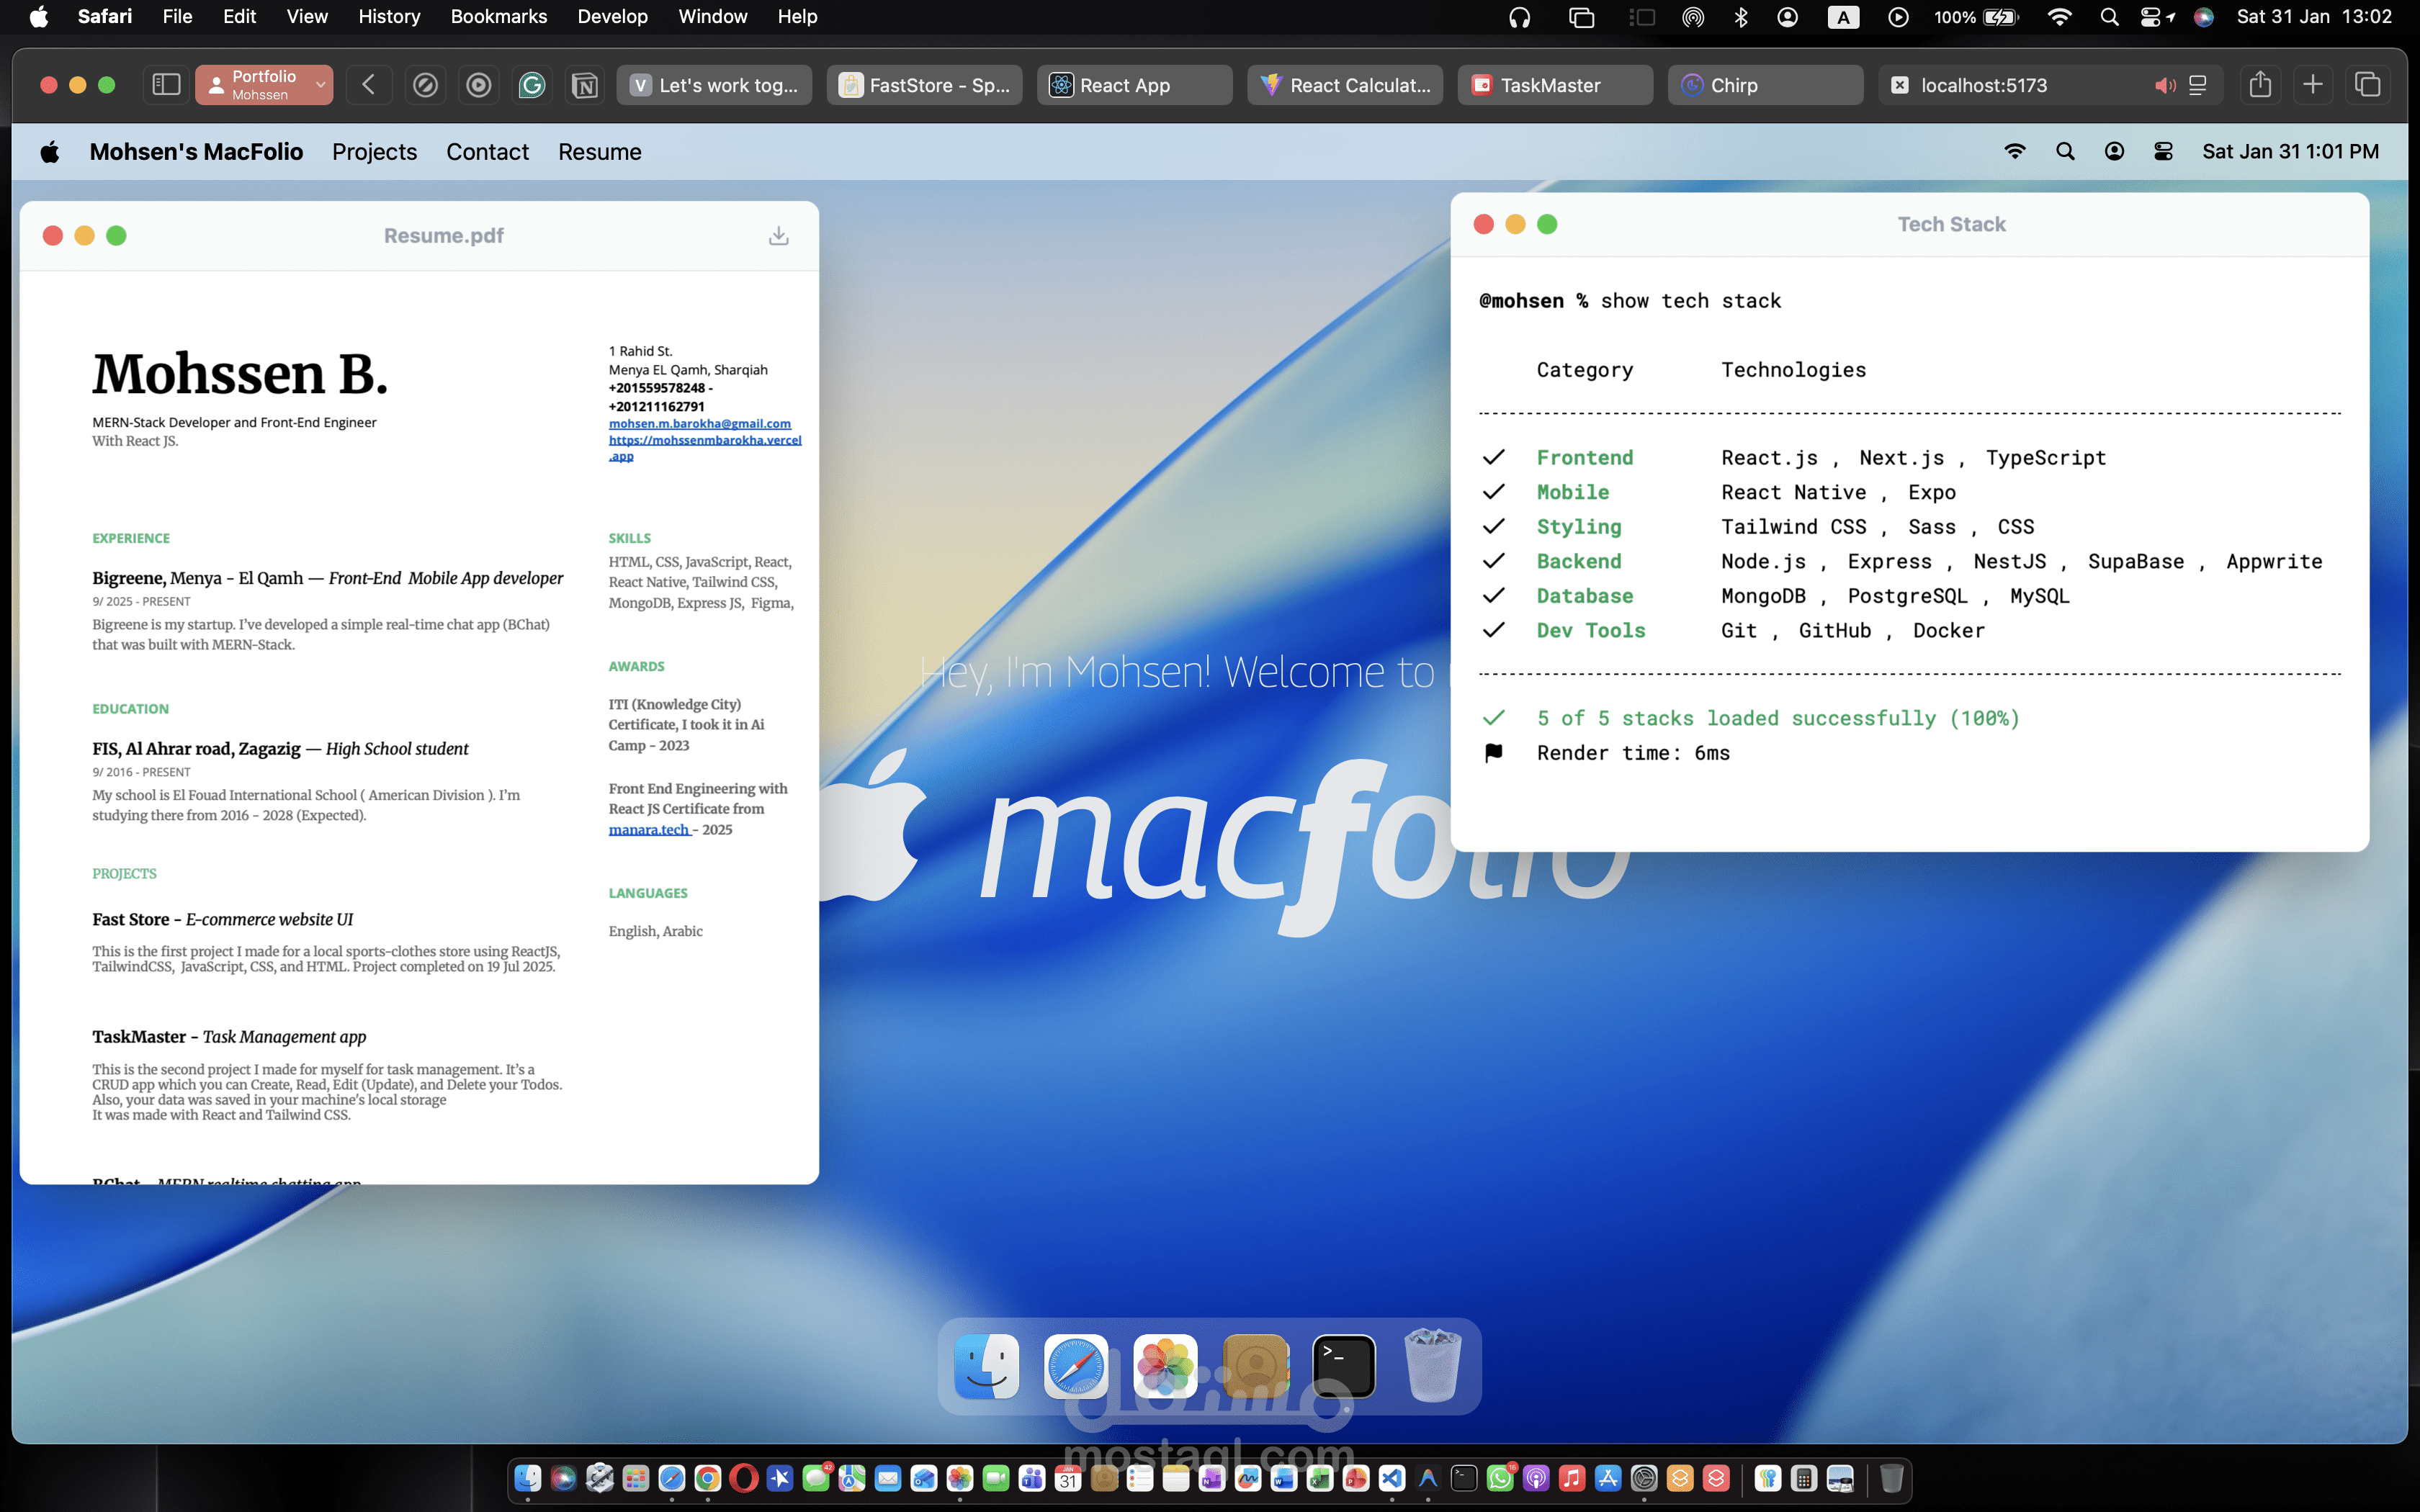This screenshot has height=1512, width=2420.
Task: Toggle MacFolio control center icon
Action: click(2163, 152)
